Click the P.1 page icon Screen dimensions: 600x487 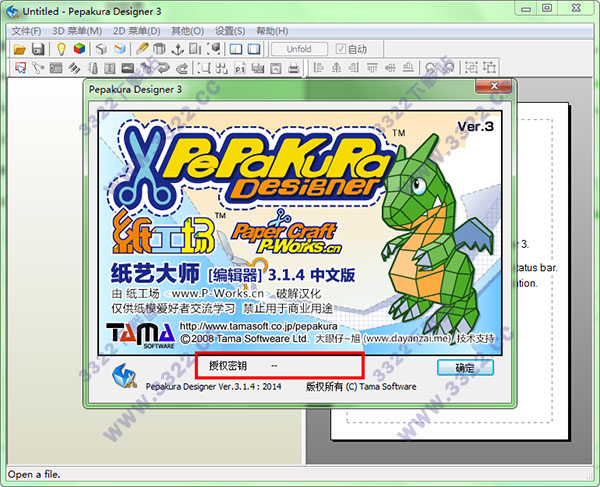pos(240,68)
